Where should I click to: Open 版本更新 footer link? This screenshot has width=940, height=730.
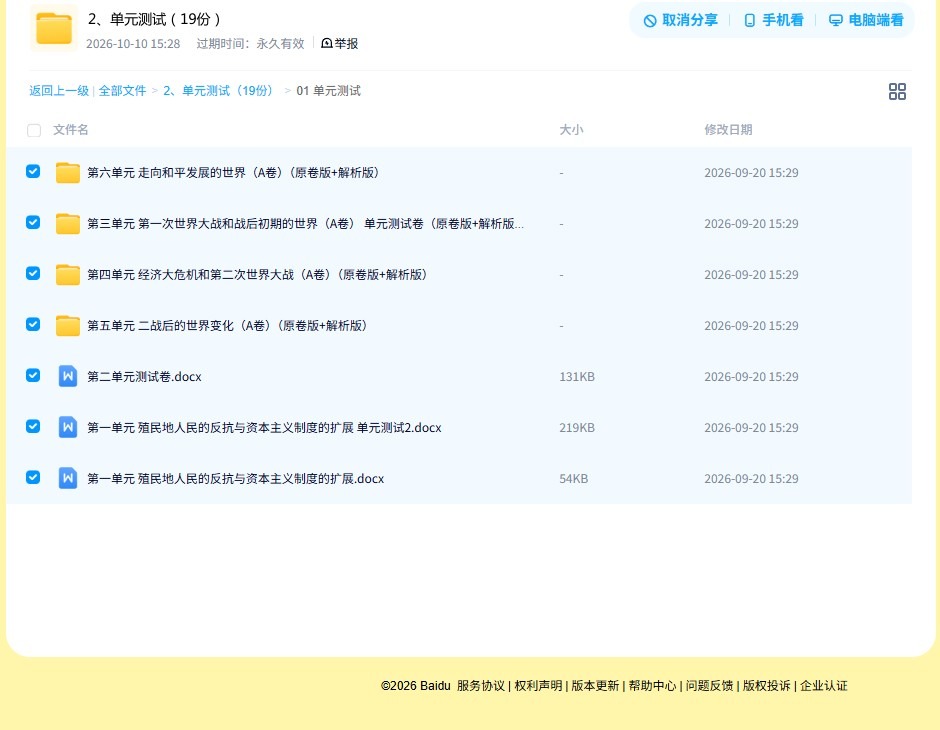(x=595, y=686)
